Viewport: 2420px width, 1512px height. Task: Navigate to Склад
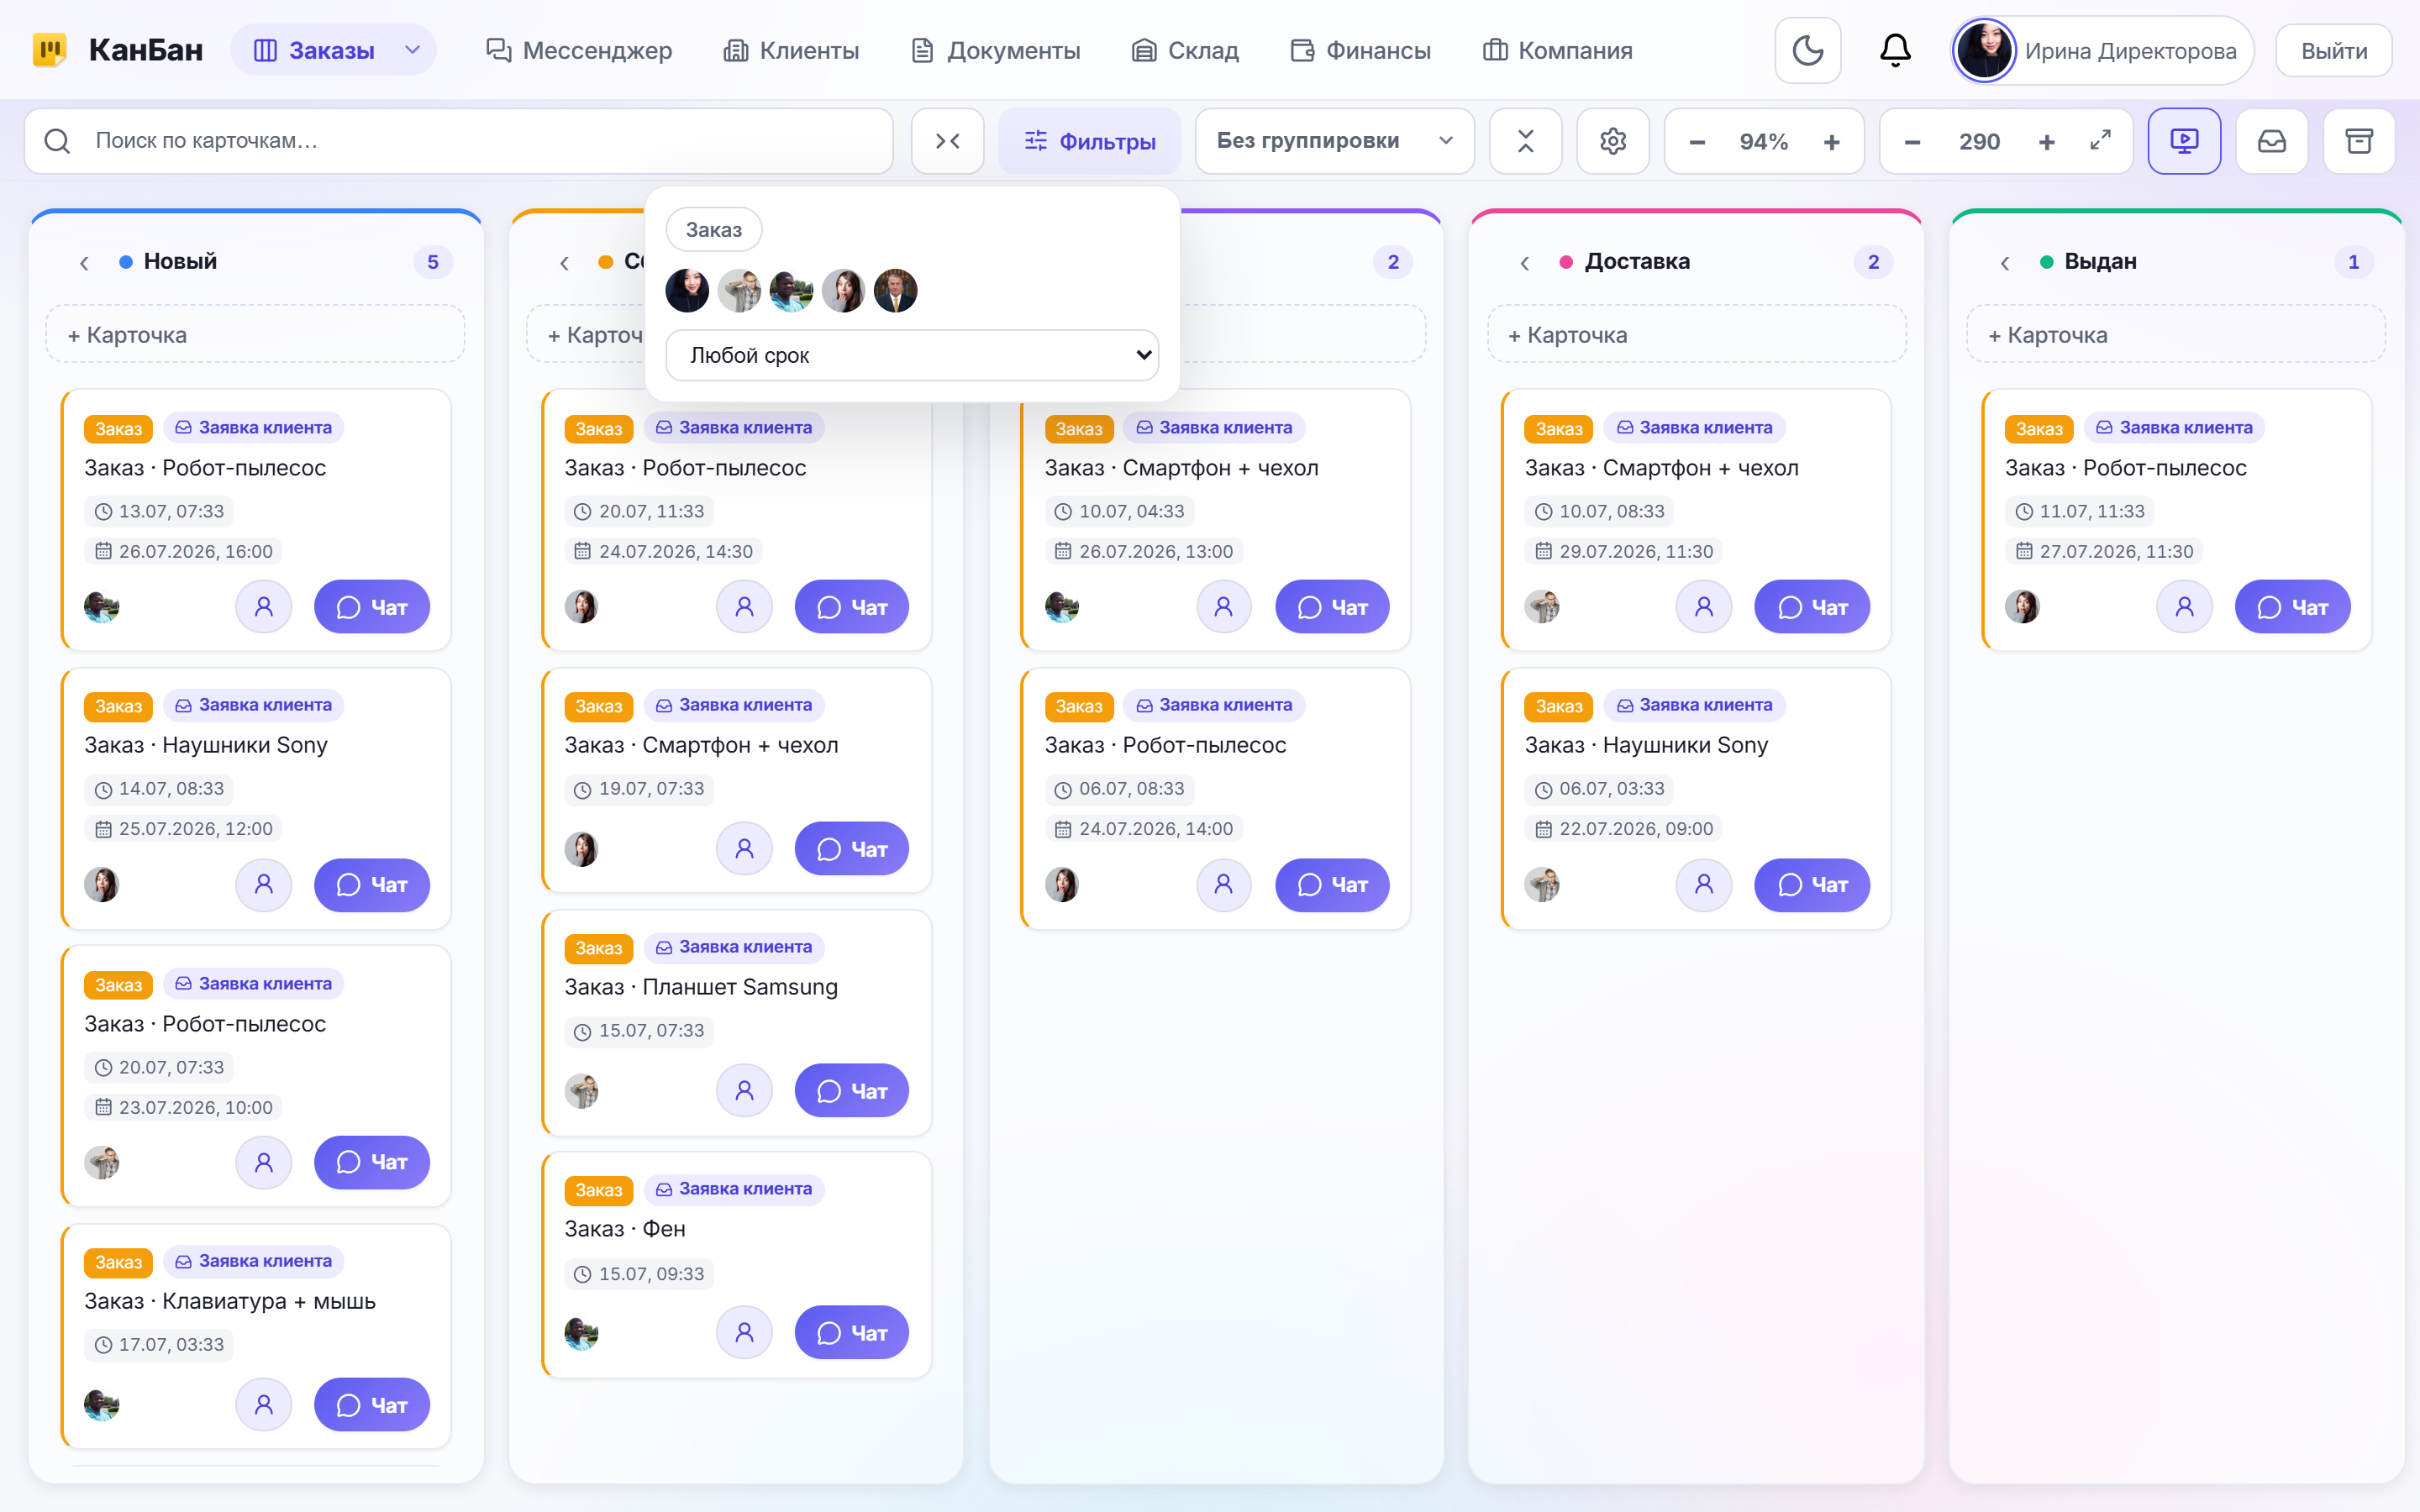[1185, 50]
